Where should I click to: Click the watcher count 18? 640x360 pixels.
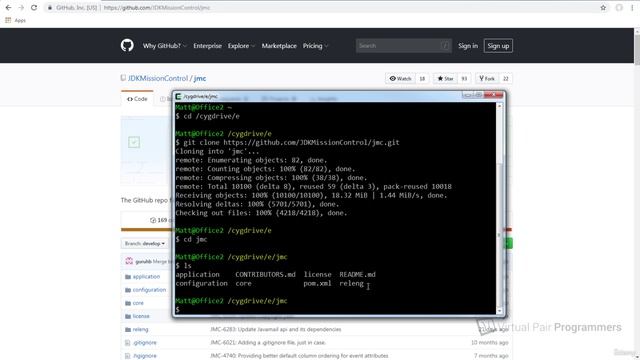coord(422,78)
